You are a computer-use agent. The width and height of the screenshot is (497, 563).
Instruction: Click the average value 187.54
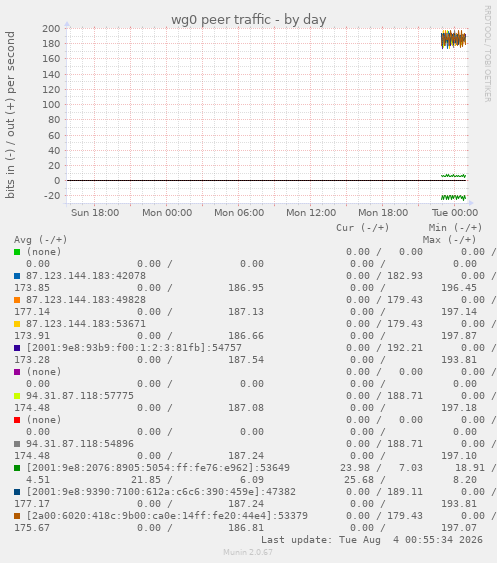pyautogui.click(x=246, y=360)
